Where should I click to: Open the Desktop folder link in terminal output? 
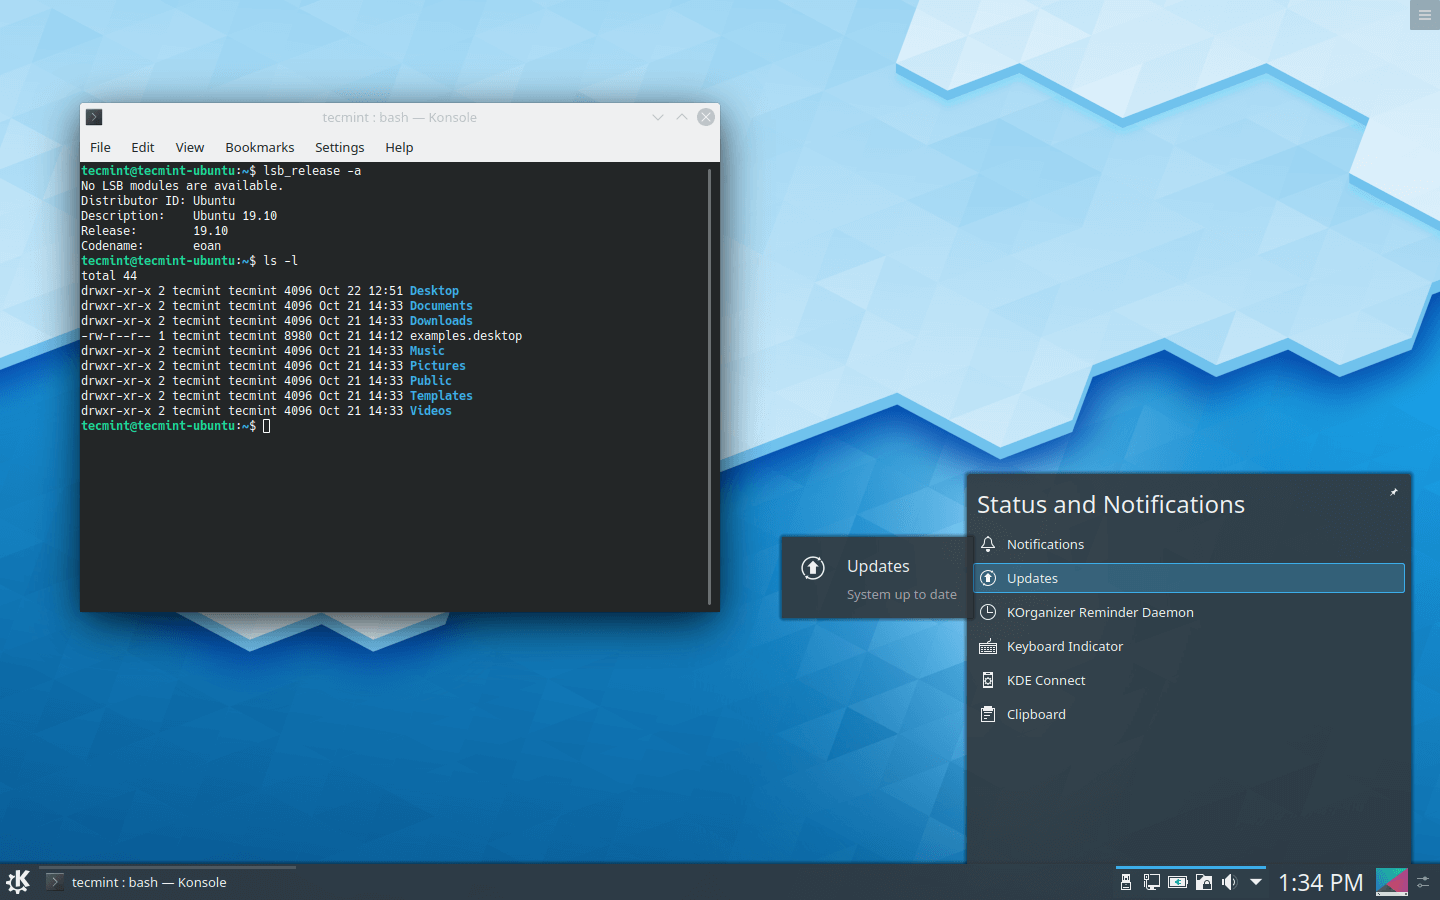pos(434,290)
